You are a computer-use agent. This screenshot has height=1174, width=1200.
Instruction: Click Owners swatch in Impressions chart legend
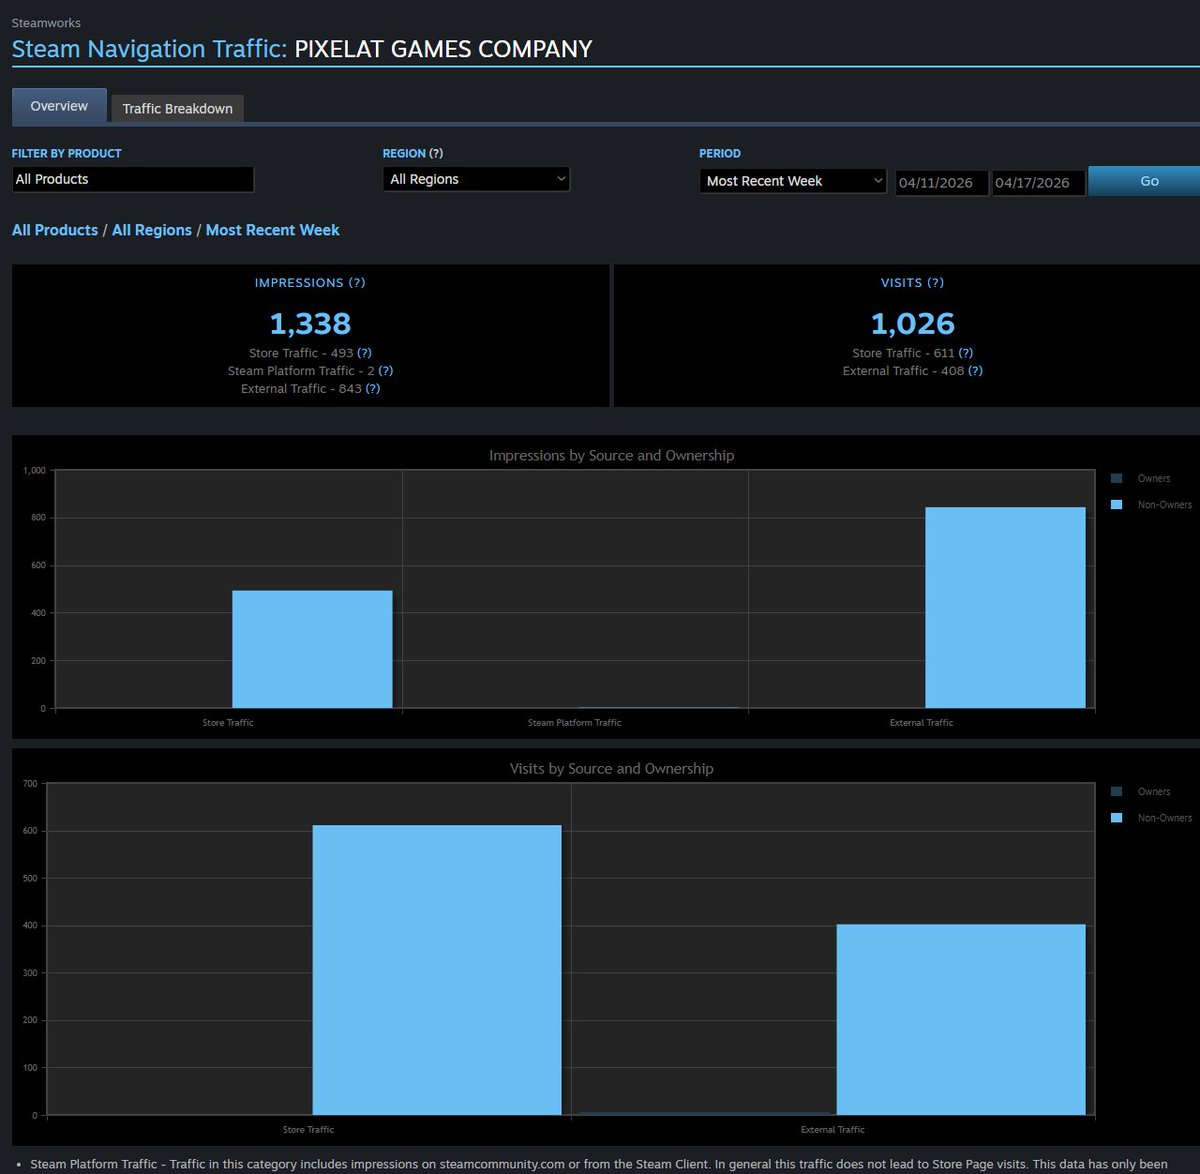click(x=1117, y=478)
